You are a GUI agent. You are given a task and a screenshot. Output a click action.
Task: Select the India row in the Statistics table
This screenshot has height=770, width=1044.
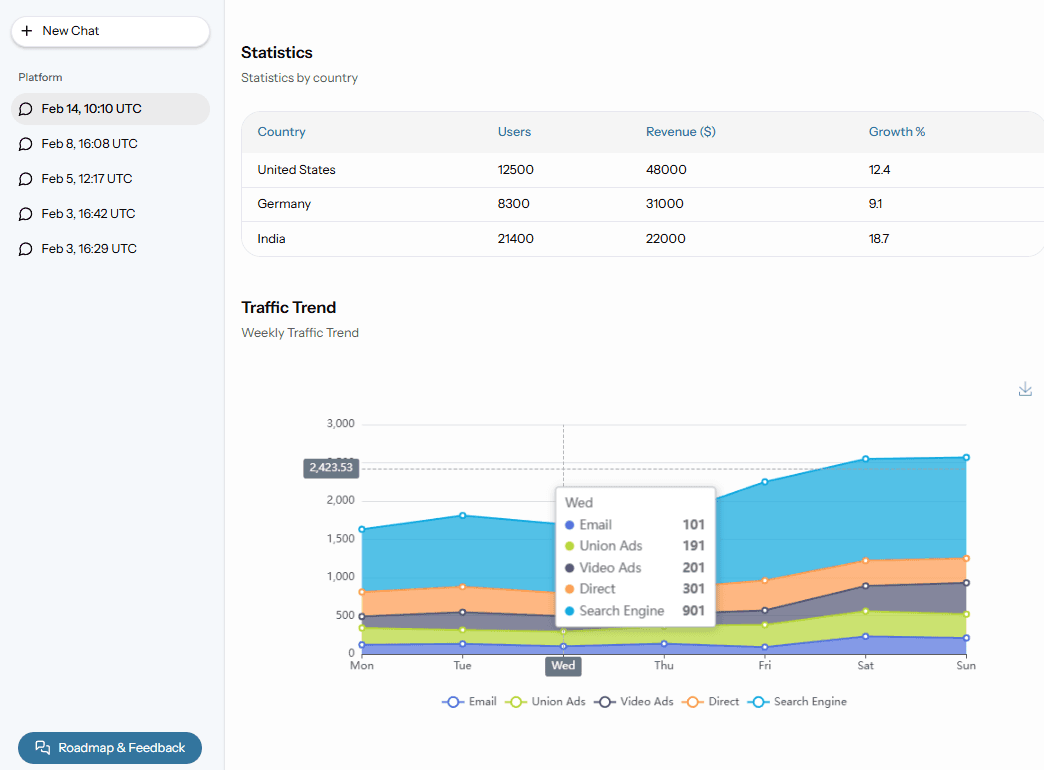click(640, 238)
